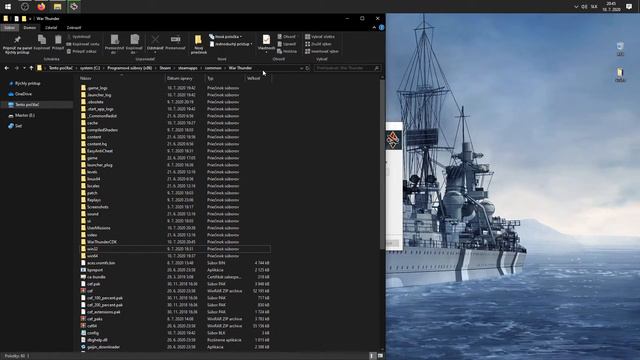Click common in the breadcrumb path
Image resolution: width=640 pixels, height=360 pixels.
213,68
